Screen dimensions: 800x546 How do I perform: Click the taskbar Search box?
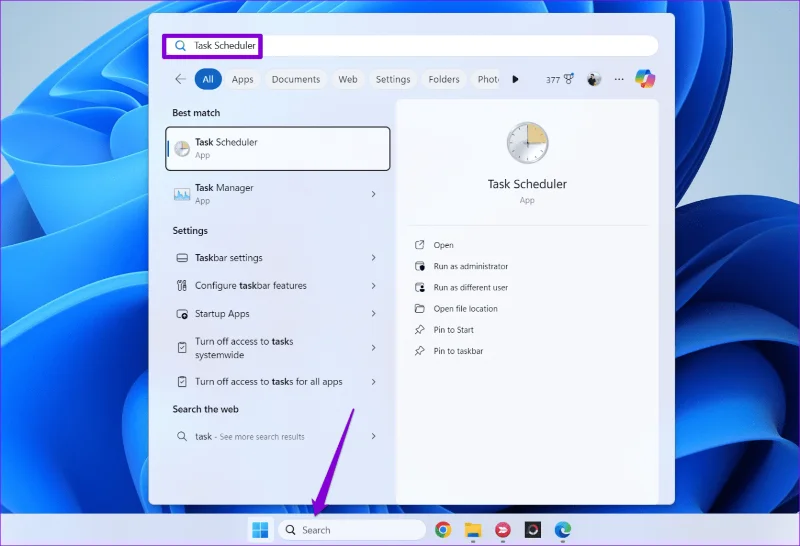click(x=352, y=530)
